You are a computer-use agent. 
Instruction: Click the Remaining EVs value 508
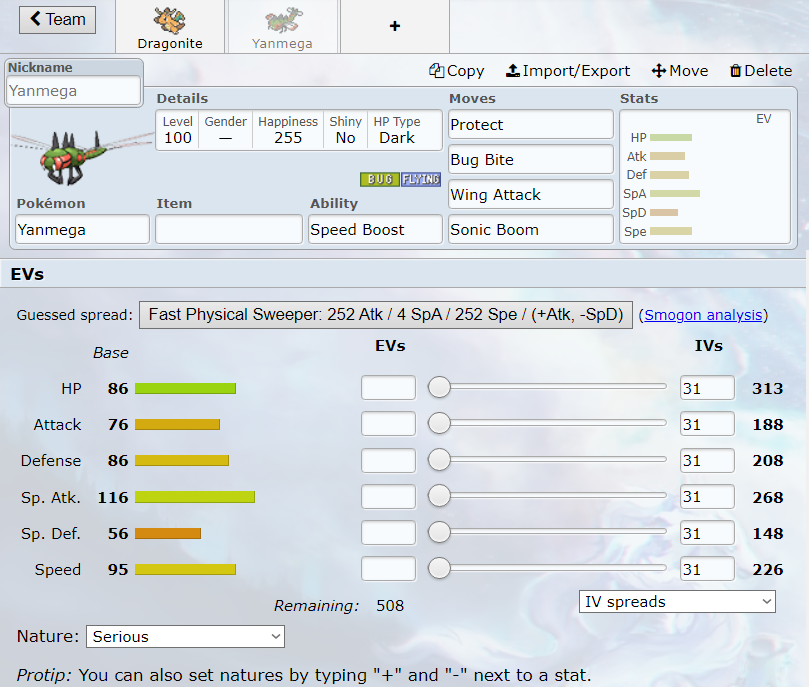(390, 606)
